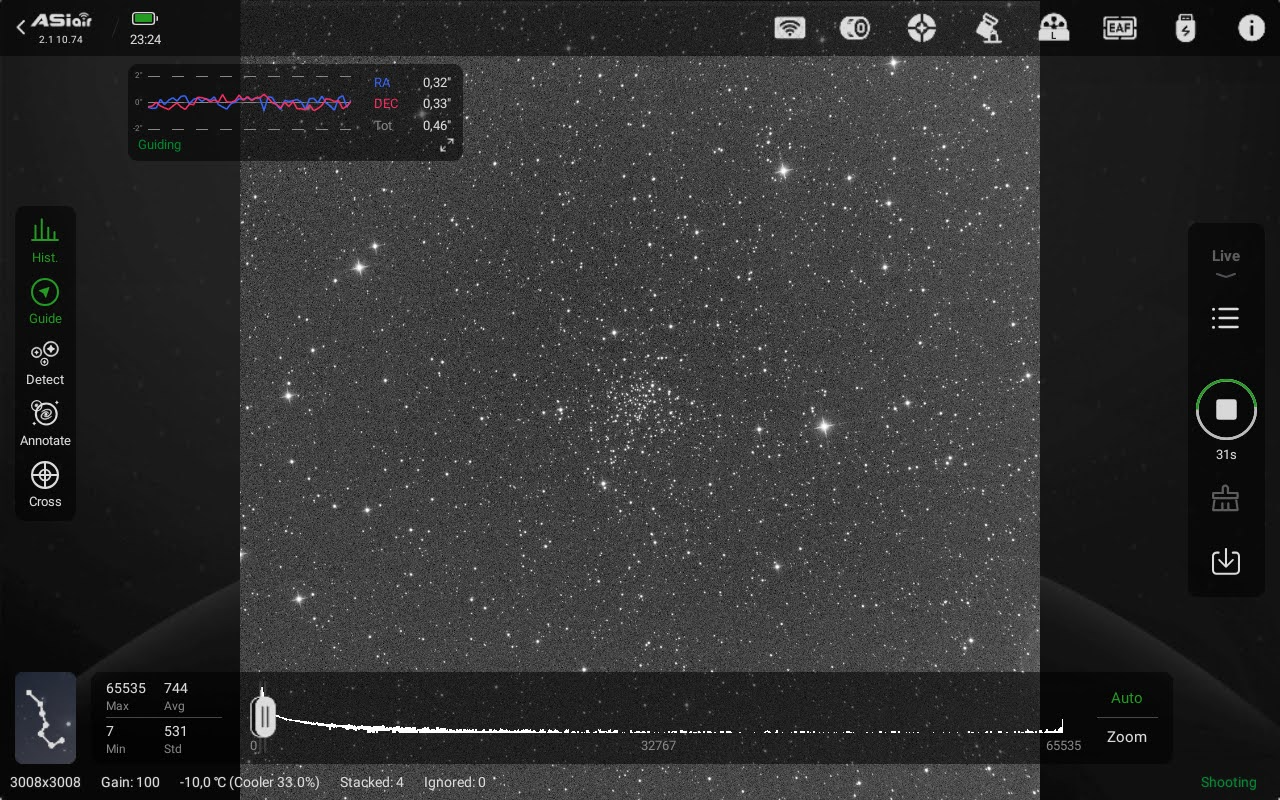The width and height of the screenshot is (1280, 800).
Task: Toggle the Cross crosshair overlay
Action: [45, 484]
